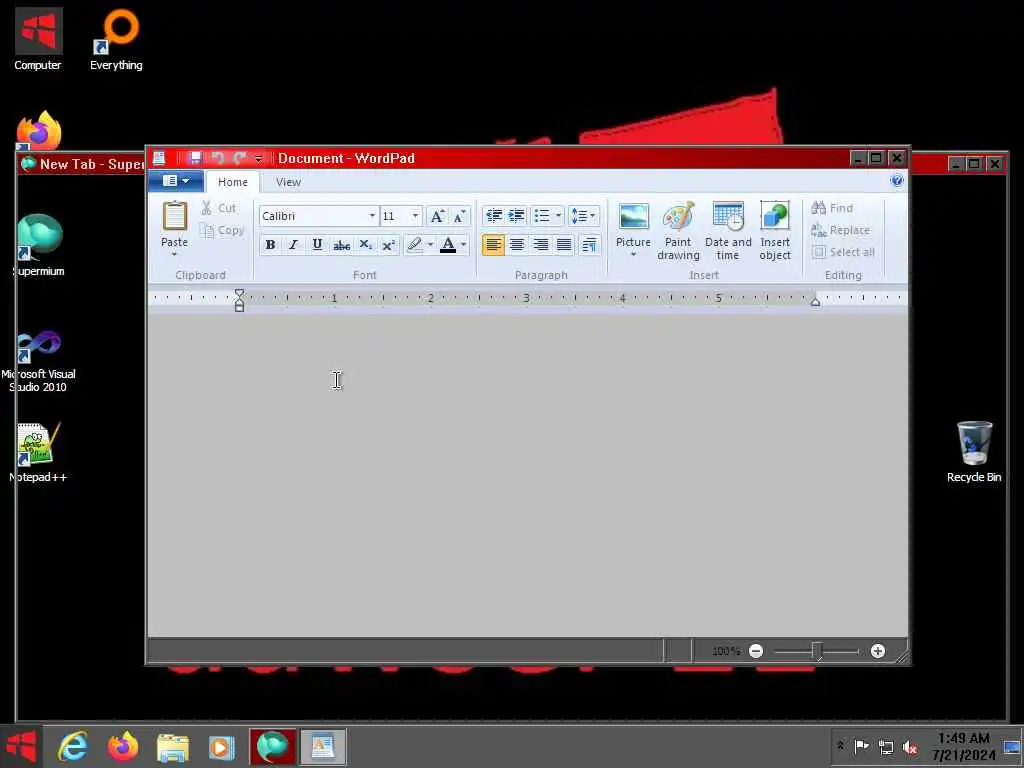Toggle subscript formatting

coord(365,245)
